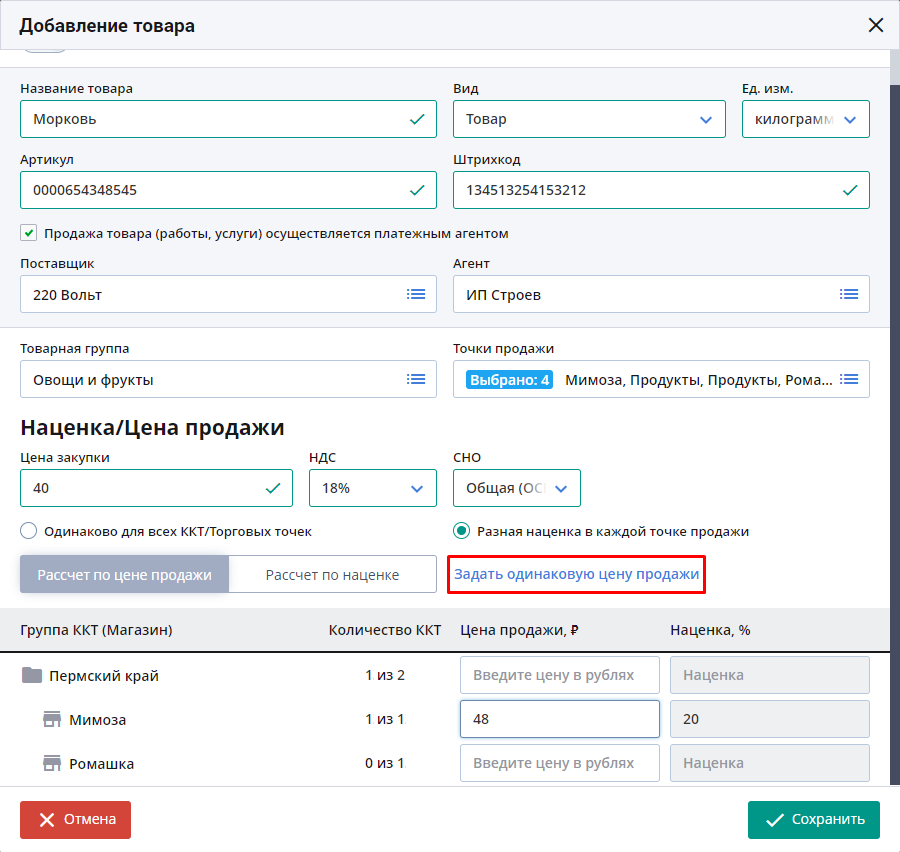Image resolution: width=900 pixels, height=852 pixels.
Task: Click Задать одинаковую цену продажи link
Action: tap(576, 575)
